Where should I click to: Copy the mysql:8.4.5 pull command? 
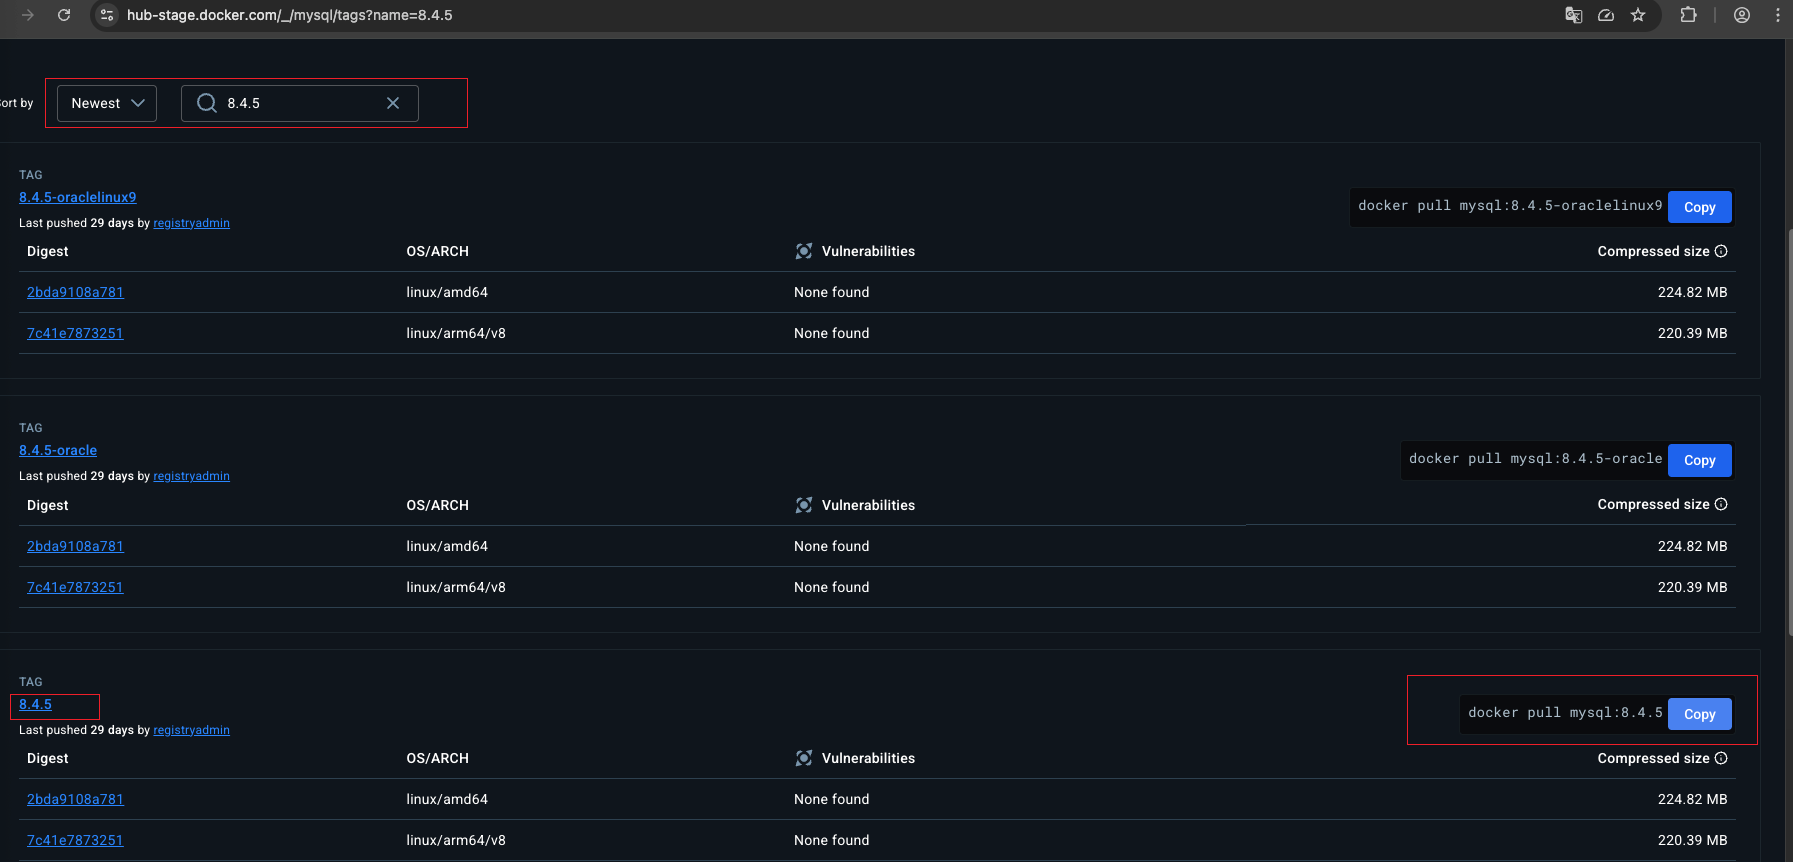coord(1699,714)
